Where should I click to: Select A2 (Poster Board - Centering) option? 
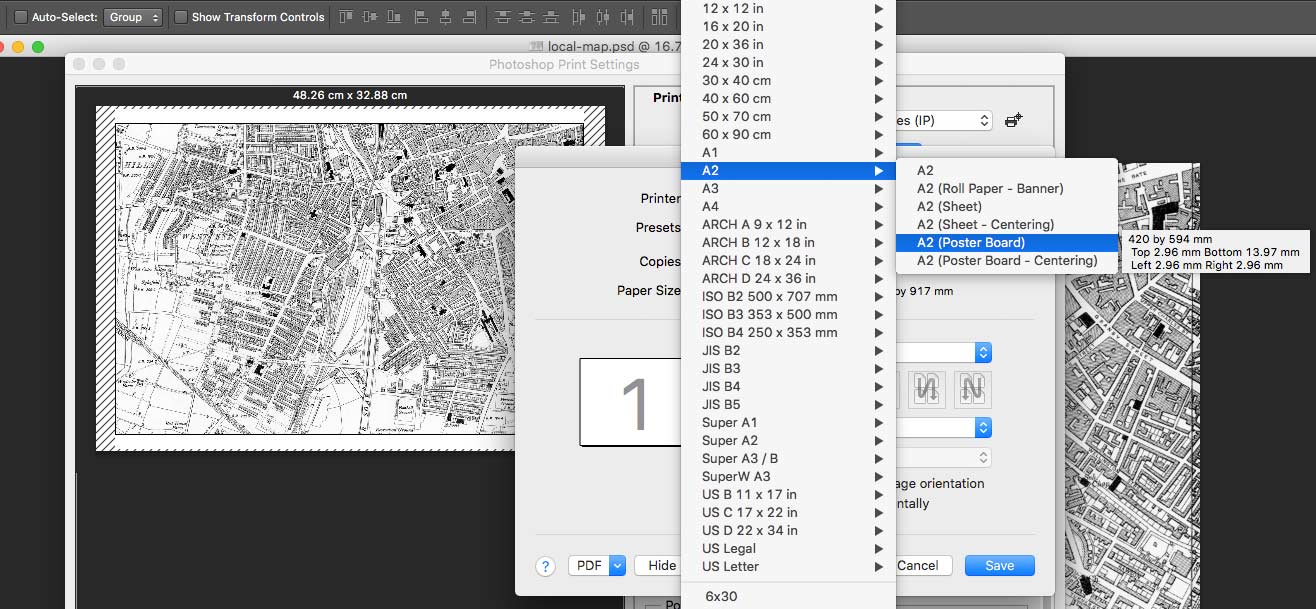pos(1007,260)
